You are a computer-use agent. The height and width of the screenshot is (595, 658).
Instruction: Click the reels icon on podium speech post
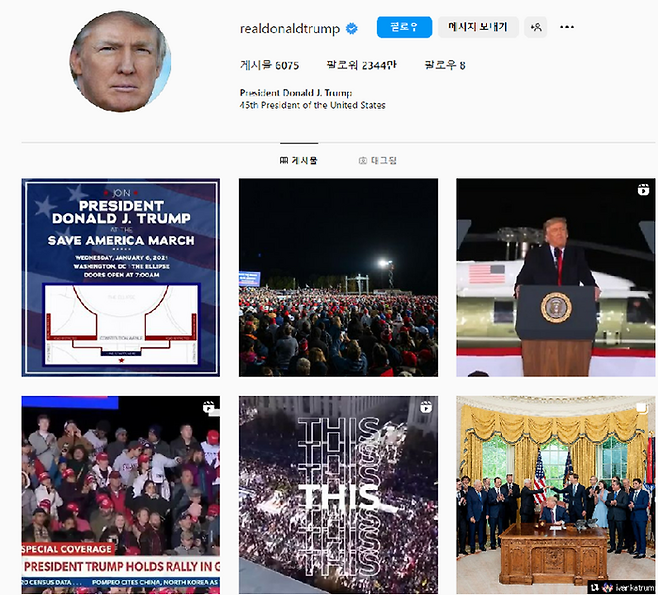click(643, 190)
